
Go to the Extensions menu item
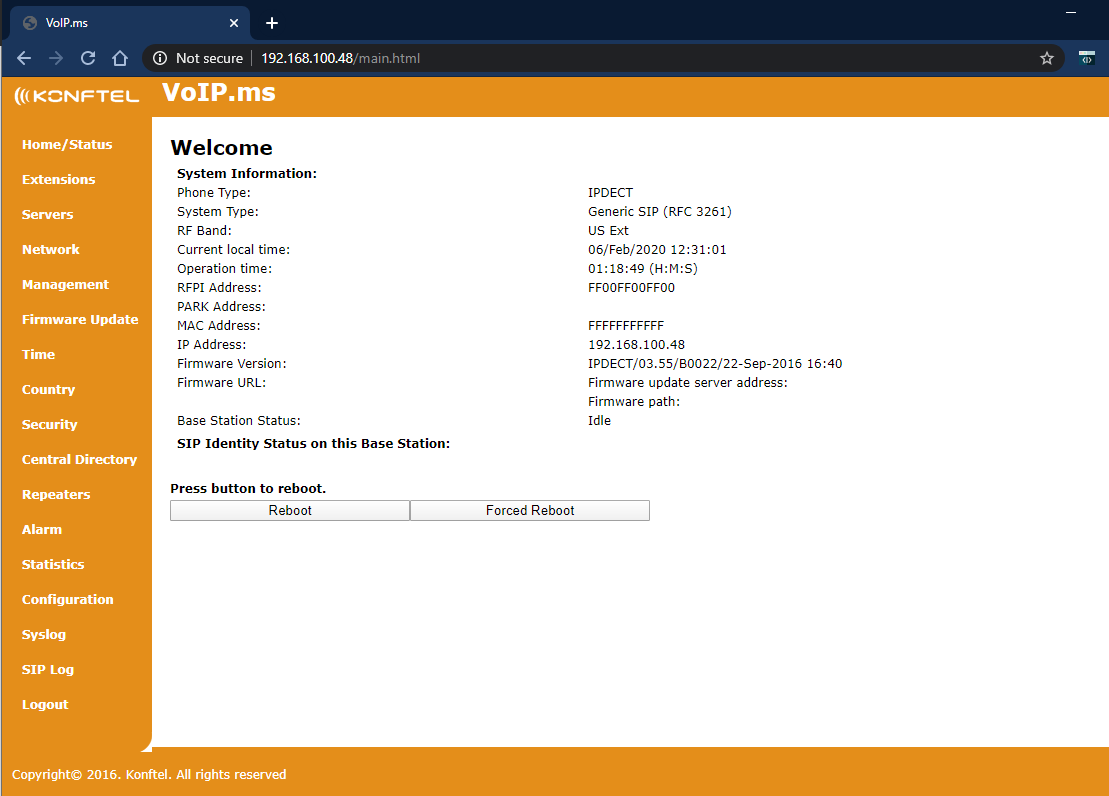click(59, 180)
